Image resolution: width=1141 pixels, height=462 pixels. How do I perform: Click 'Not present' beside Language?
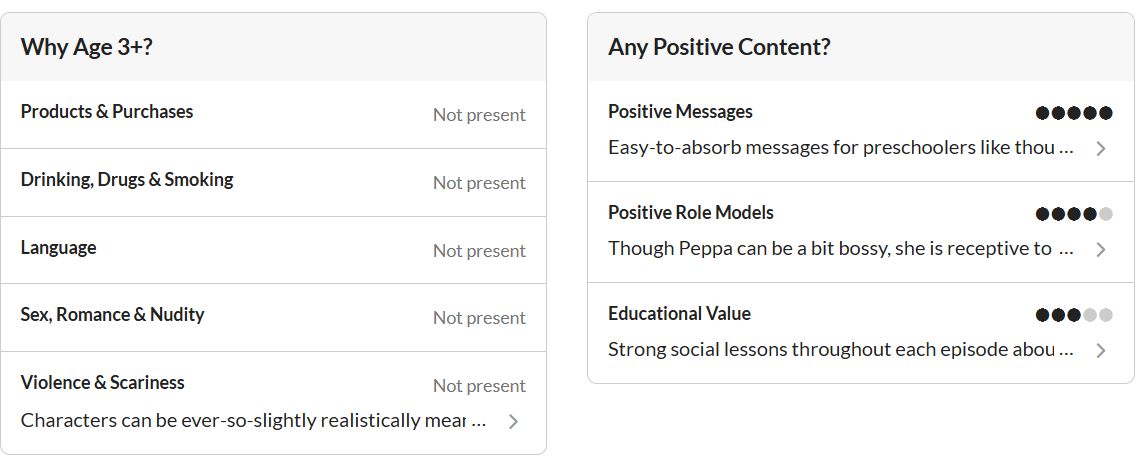(479, 251)
